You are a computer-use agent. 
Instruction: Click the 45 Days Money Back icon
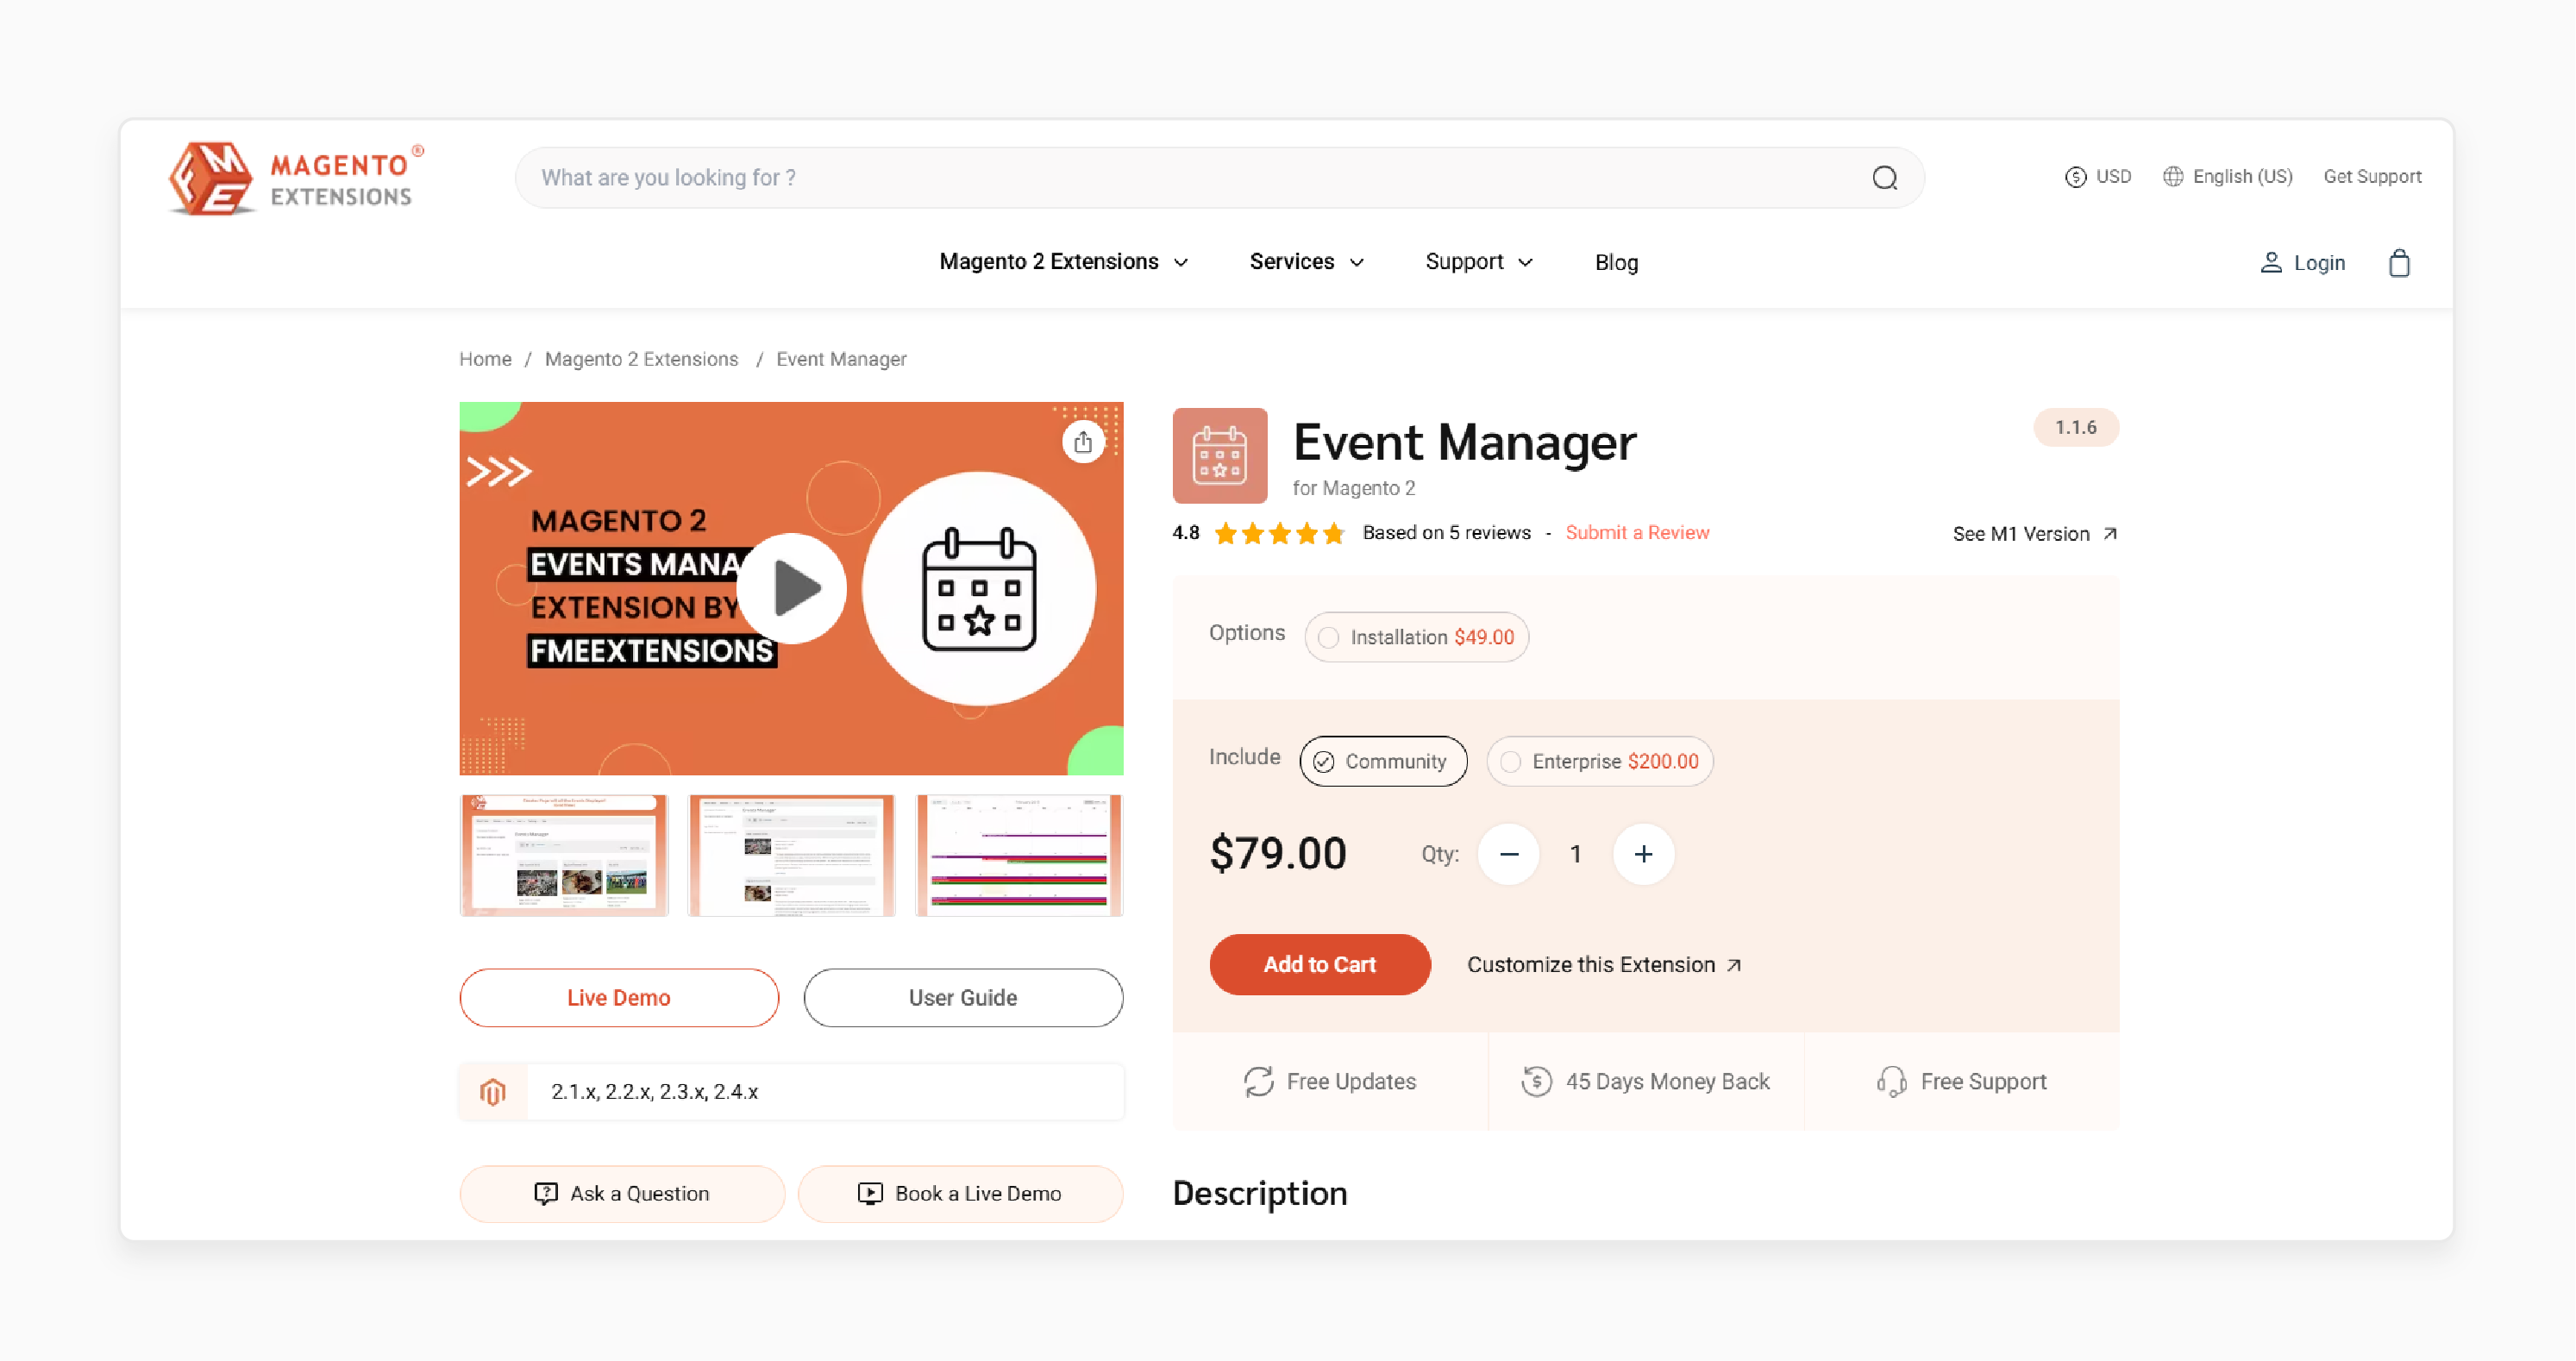tap(1537, 1082)
